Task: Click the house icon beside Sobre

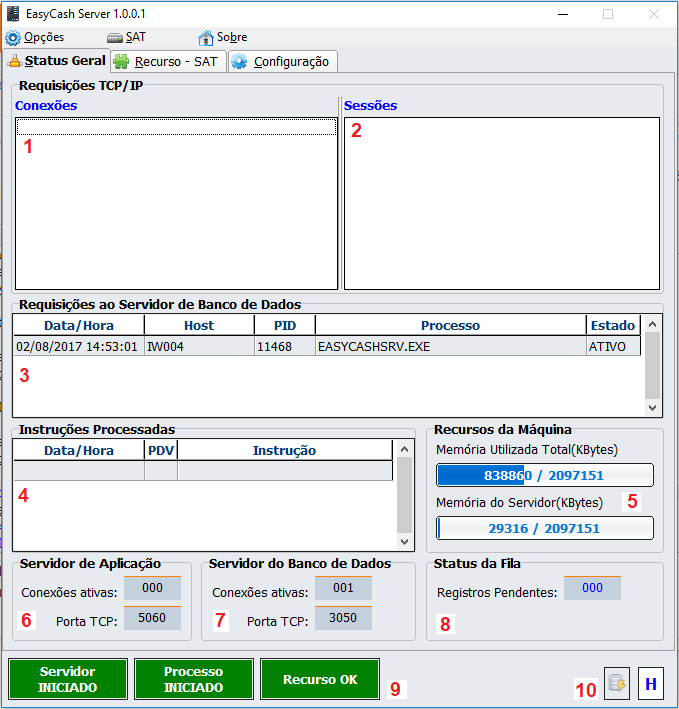Action: [206, 38]
